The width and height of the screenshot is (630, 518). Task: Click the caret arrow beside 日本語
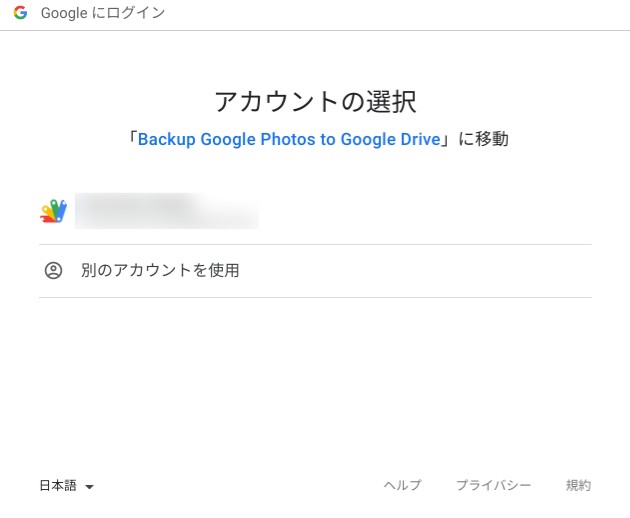(89, 487)
